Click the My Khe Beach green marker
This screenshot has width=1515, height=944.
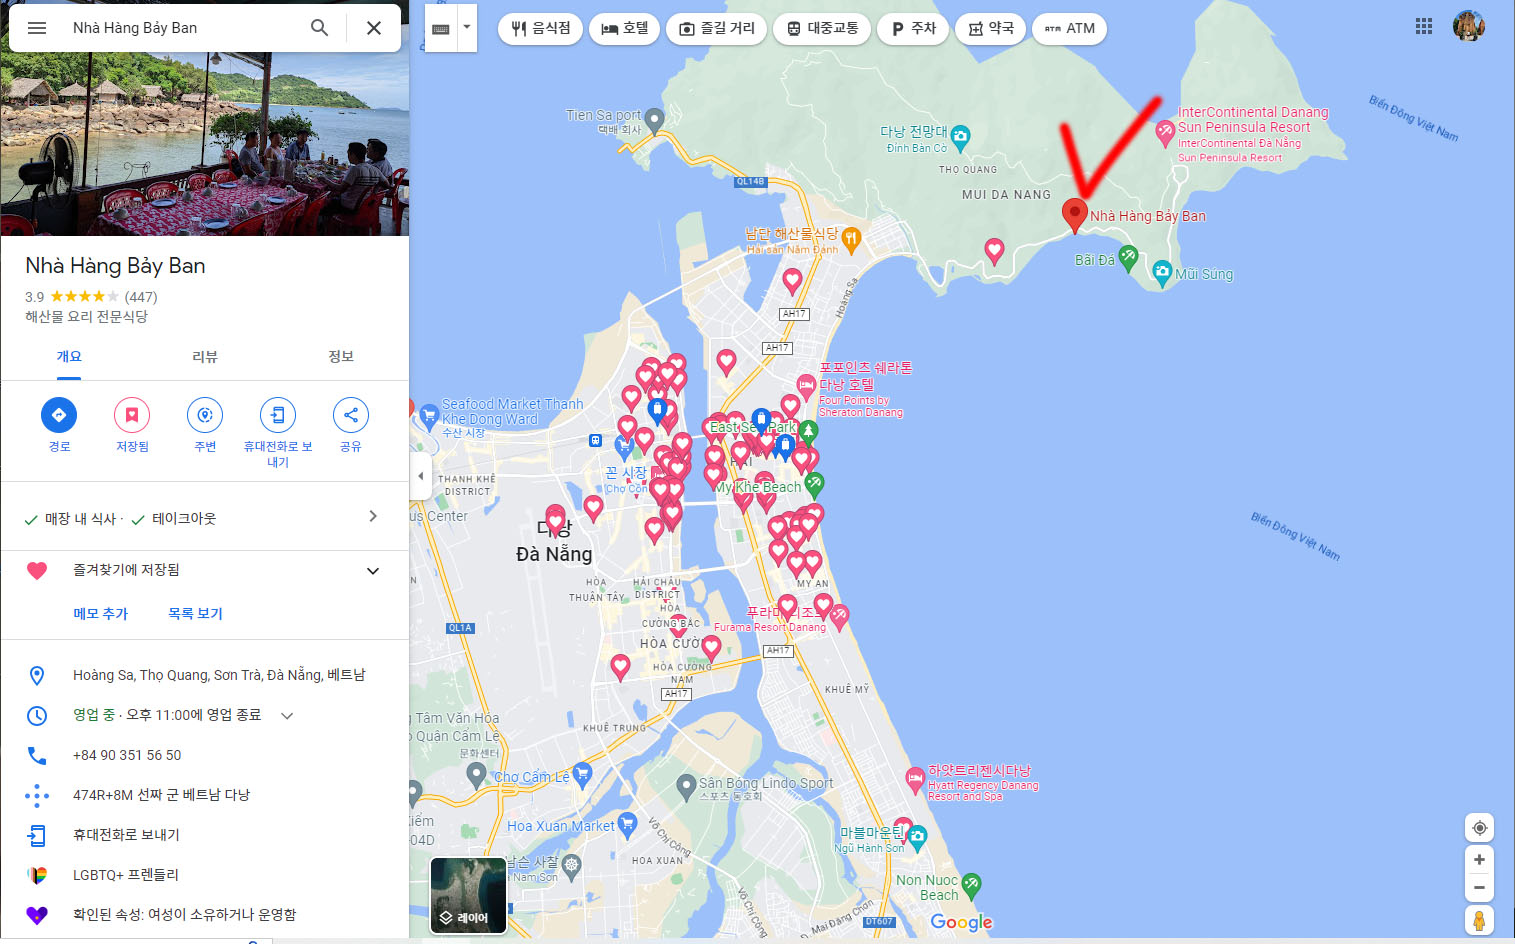pos(815,486)
